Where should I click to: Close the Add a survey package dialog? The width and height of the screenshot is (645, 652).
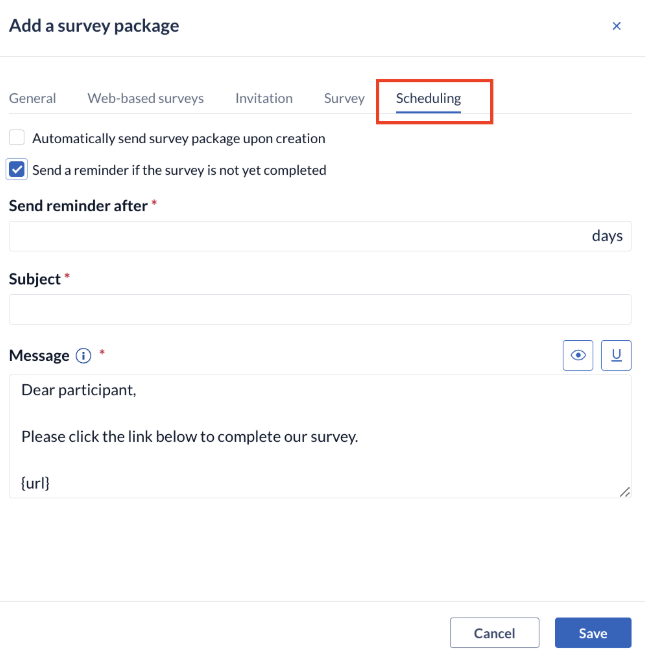616,26
